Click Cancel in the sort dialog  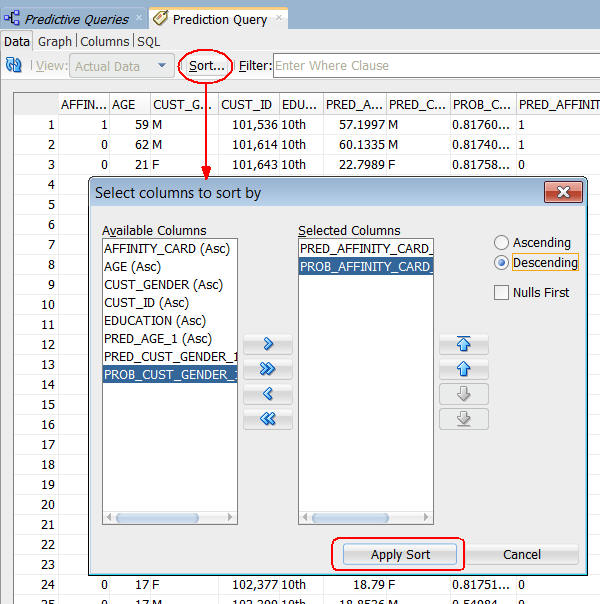point(521,554)
